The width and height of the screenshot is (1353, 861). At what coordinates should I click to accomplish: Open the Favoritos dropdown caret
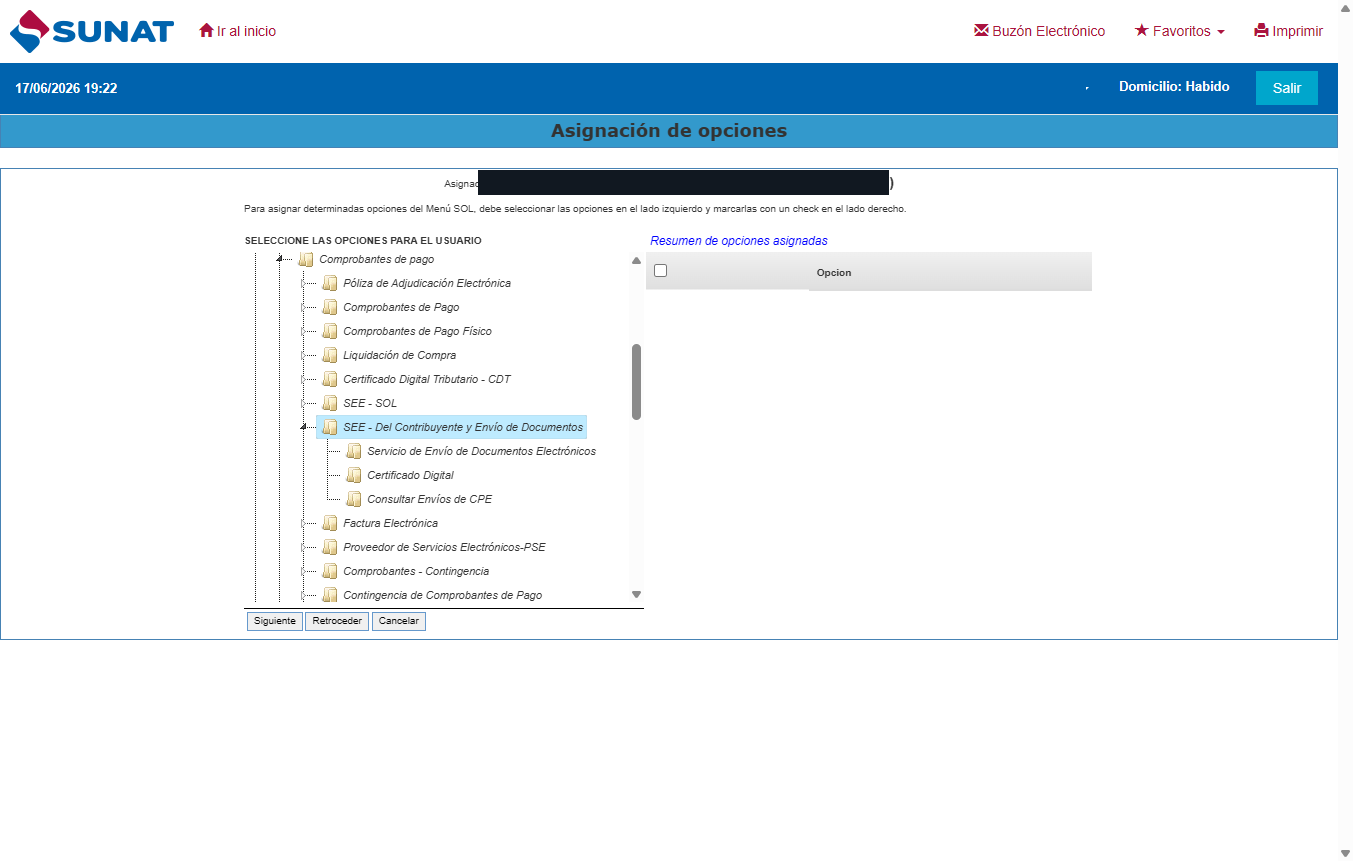(1221, 32)
